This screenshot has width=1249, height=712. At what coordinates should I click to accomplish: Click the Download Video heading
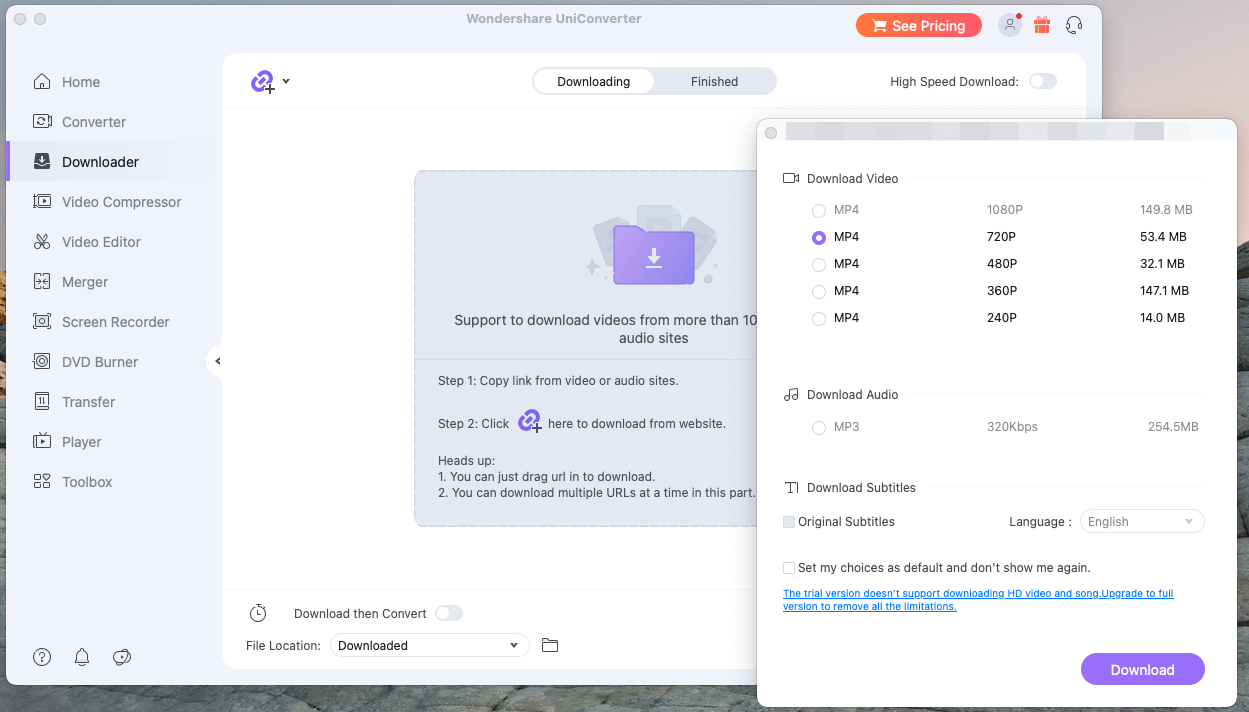coord(852,179)
